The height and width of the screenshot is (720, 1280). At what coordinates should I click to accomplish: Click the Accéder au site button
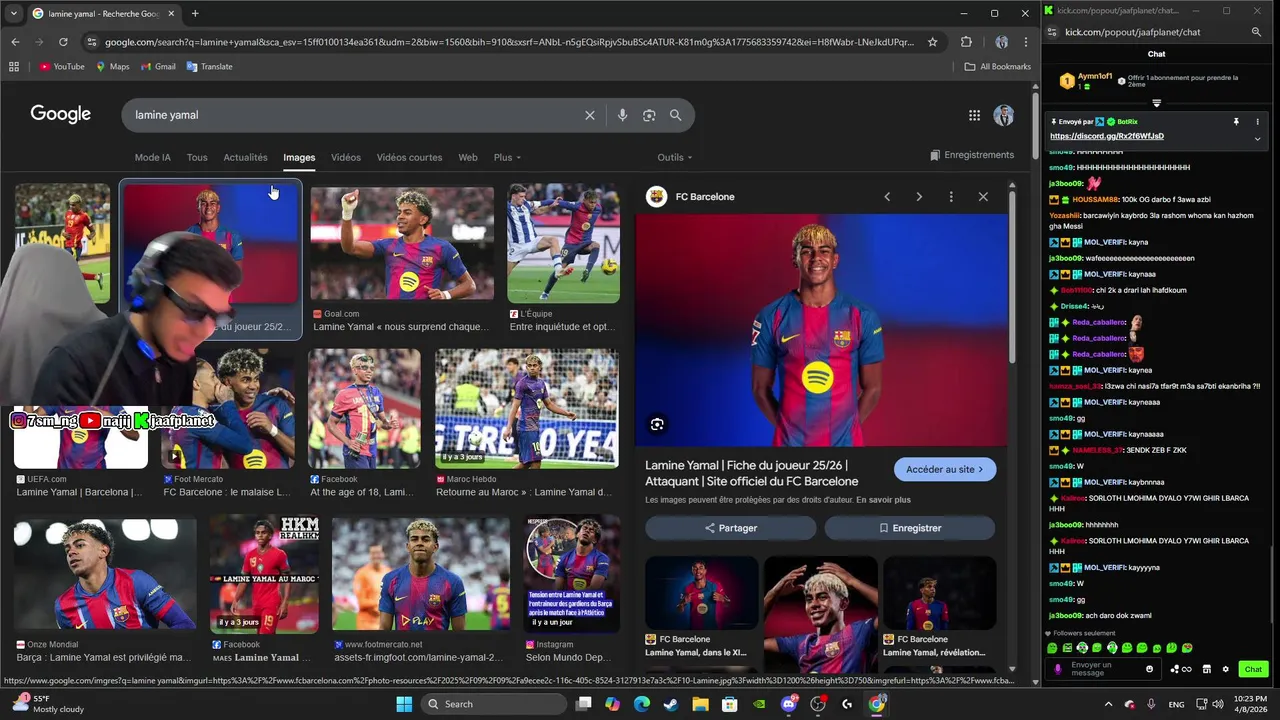945,469
